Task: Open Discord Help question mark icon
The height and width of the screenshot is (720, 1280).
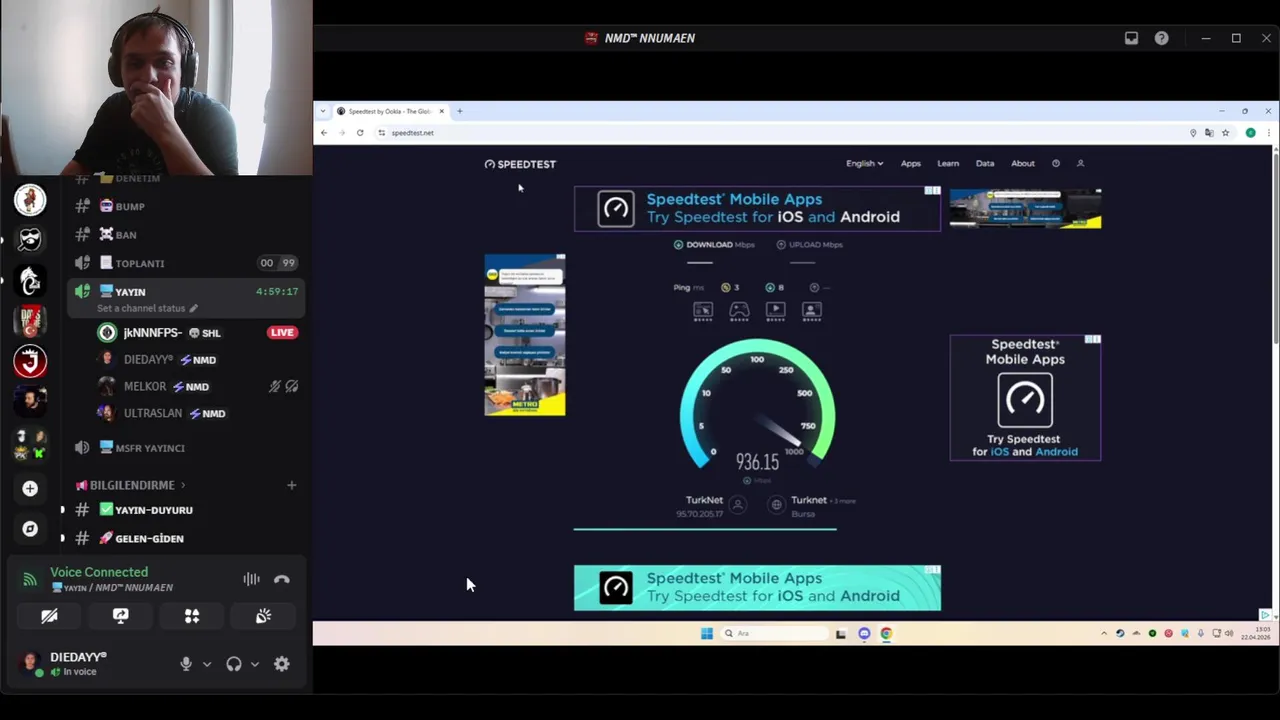Action: (1161, 38)
